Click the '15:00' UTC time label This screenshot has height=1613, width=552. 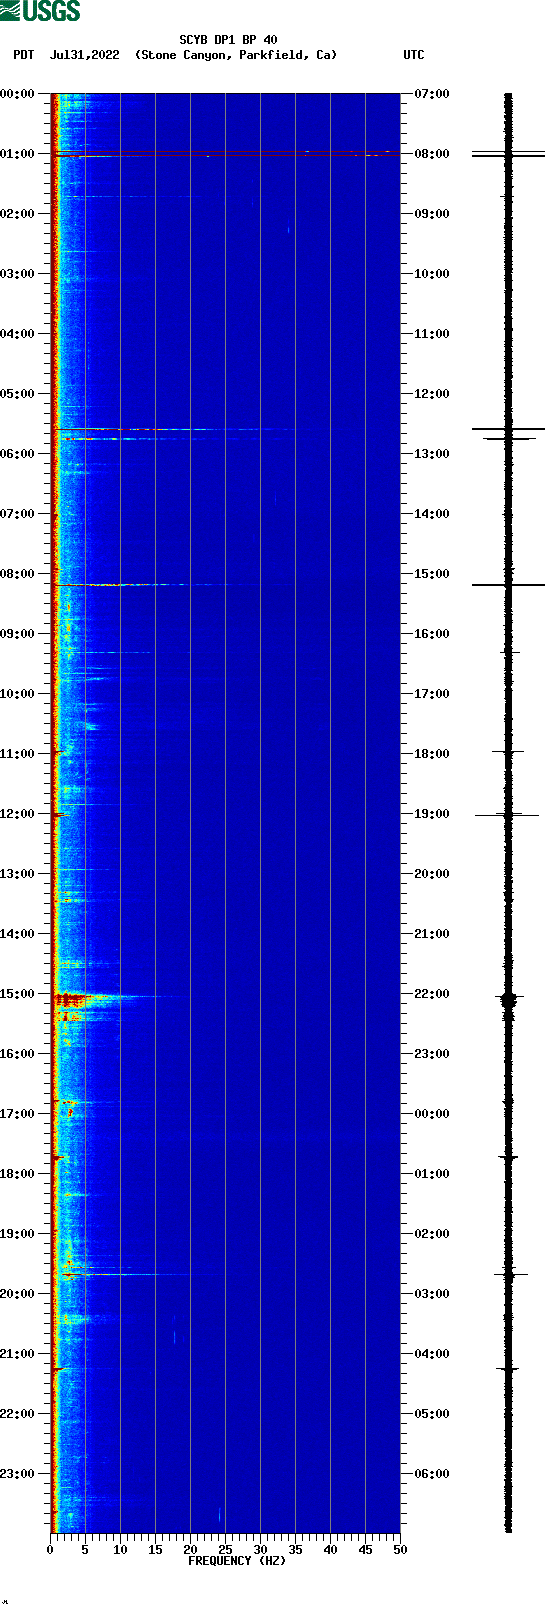point(432,574)
